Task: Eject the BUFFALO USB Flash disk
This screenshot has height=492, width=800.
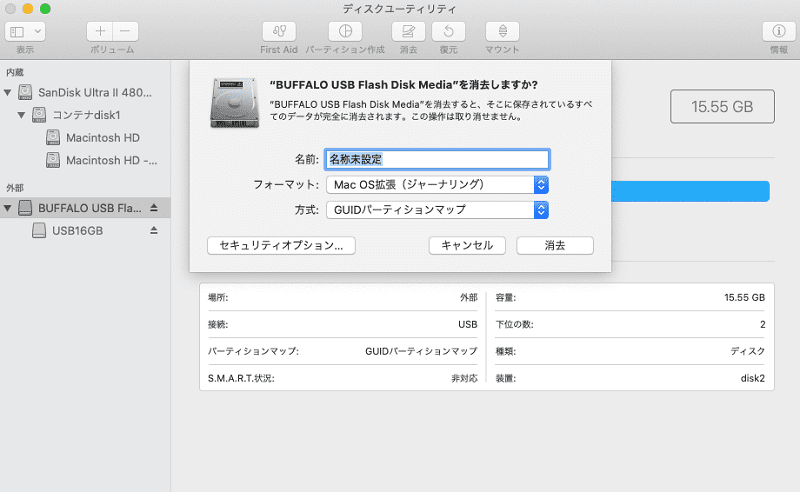Action: pyautogui.click(x=154, y=208)
